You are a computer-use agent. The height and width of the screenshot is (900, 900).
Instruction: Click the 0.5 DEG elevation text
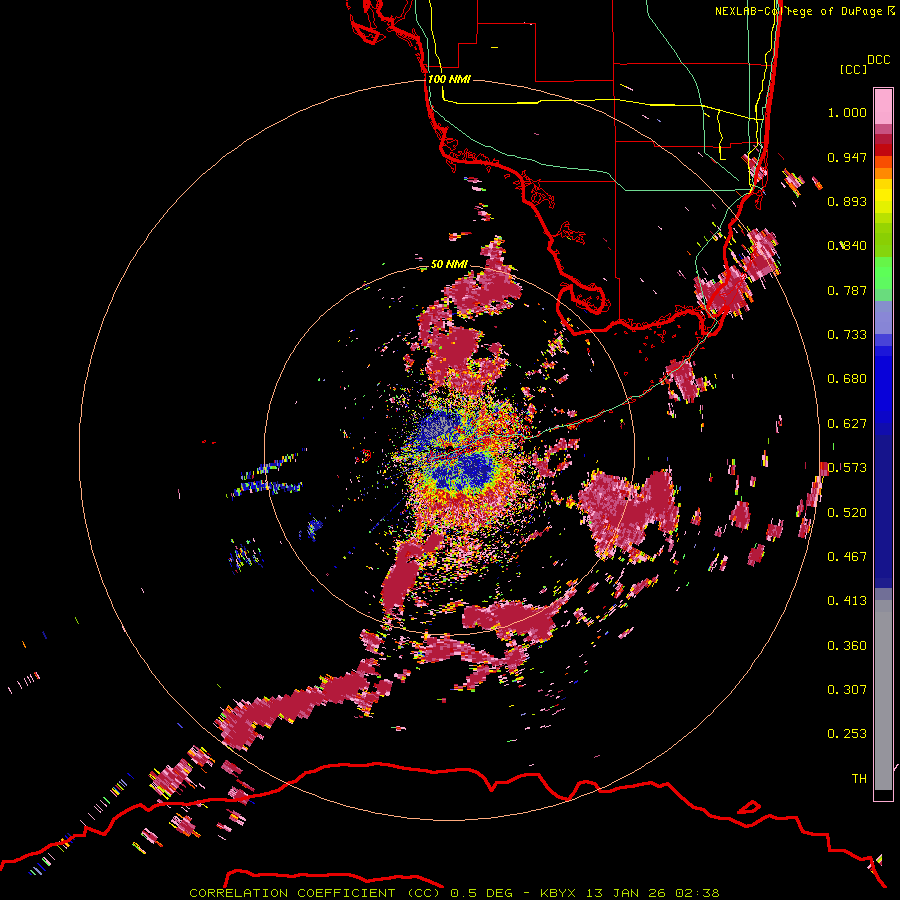point(480,893)
